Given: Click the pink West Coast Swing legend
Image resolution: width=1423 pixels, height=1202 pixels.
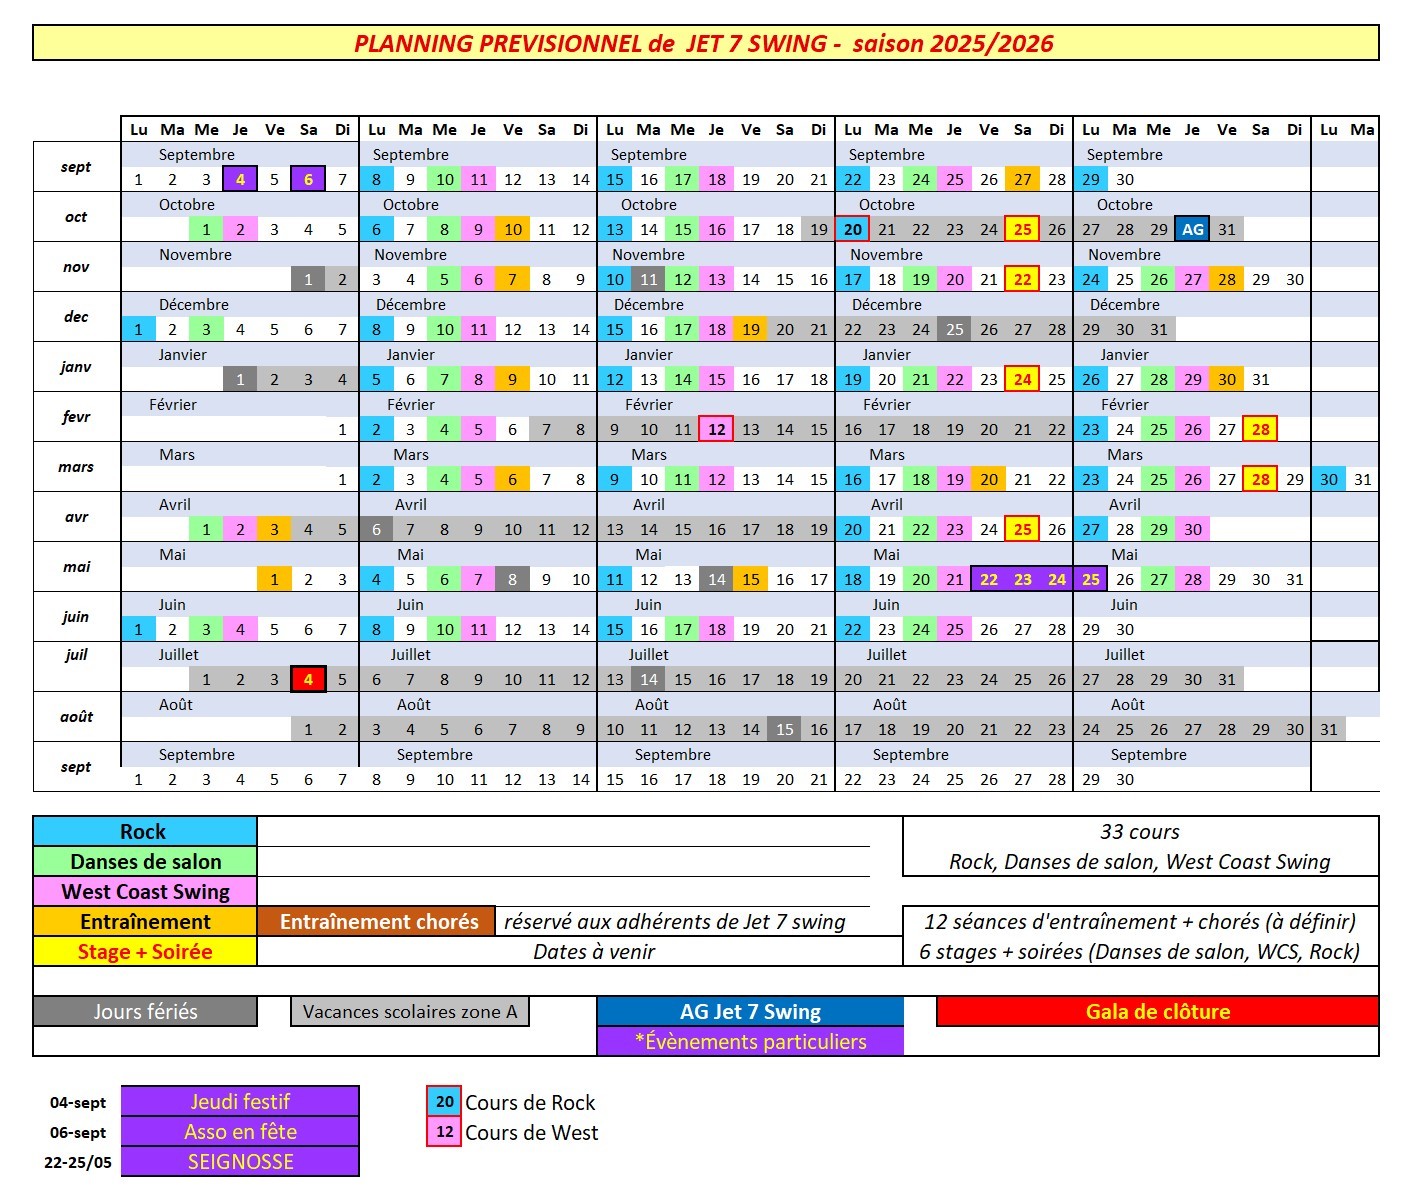Looking at the screenshot, I should click(x=145, y=892).
